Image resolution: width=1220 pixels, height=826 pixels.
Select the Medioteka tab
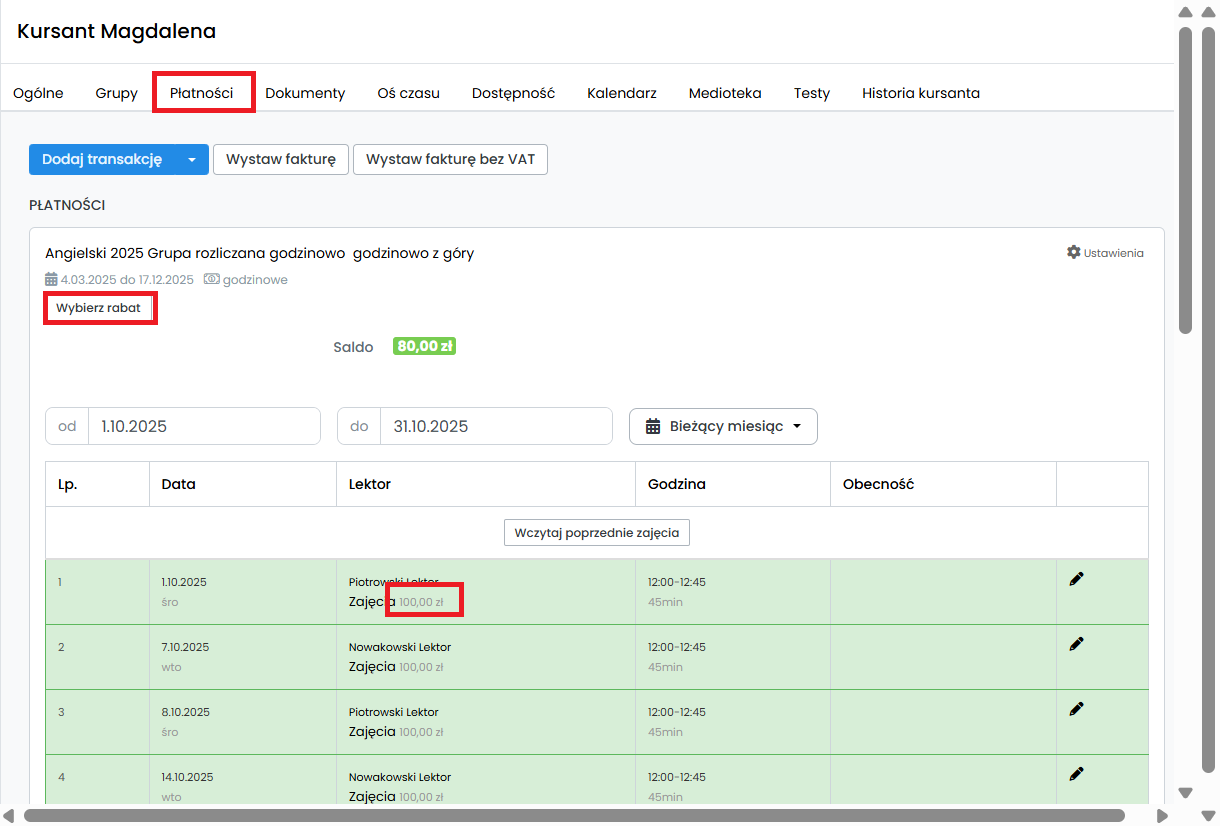coord(725,93)
